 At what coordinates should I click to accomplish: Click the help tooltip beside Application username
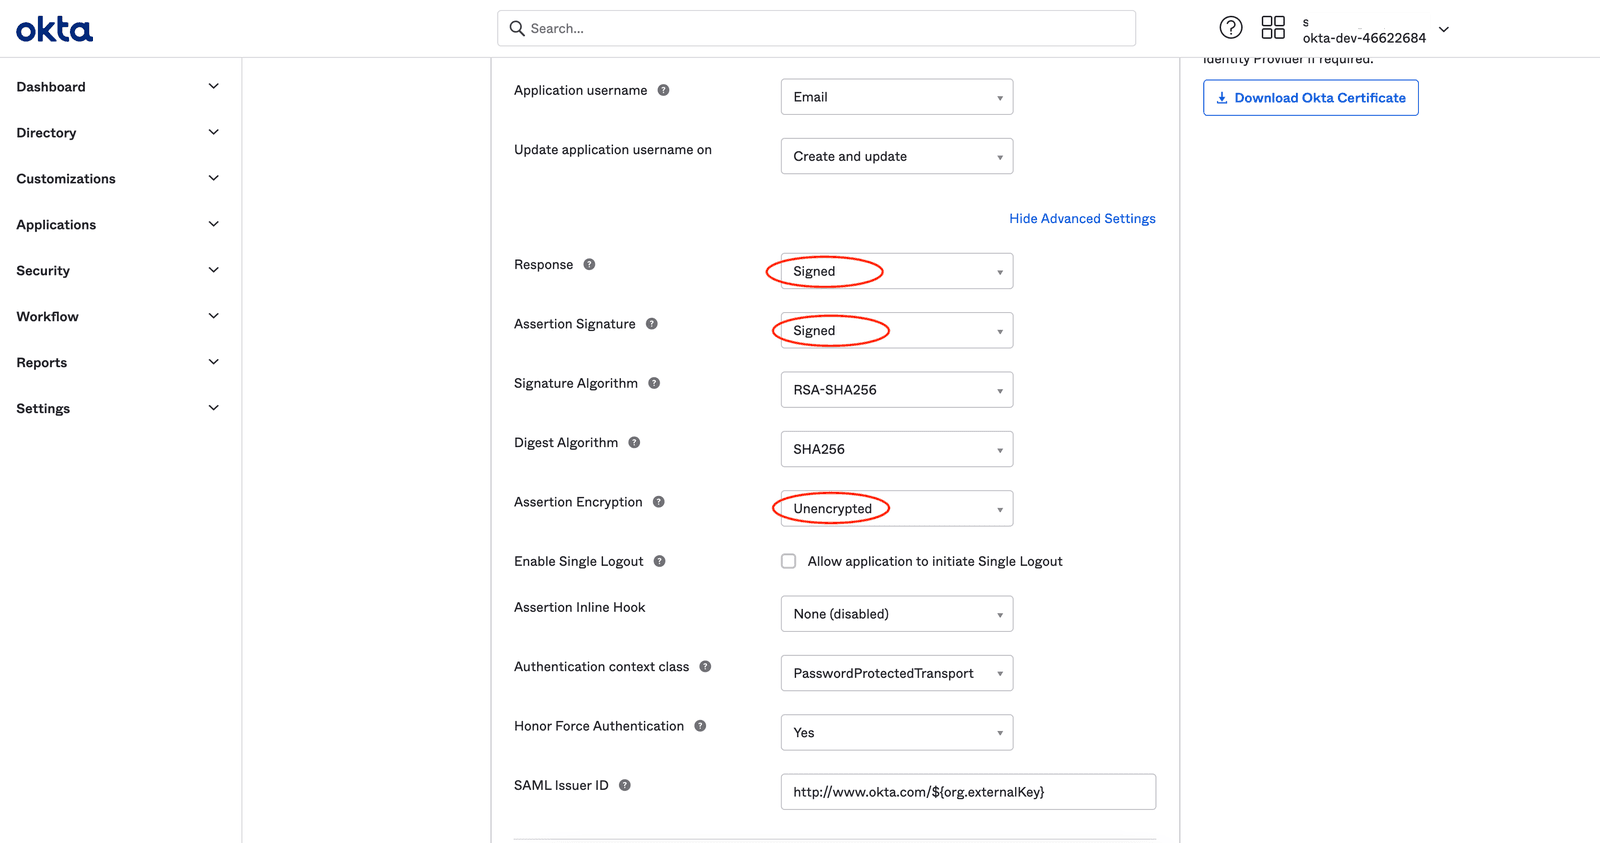point(663,89)
